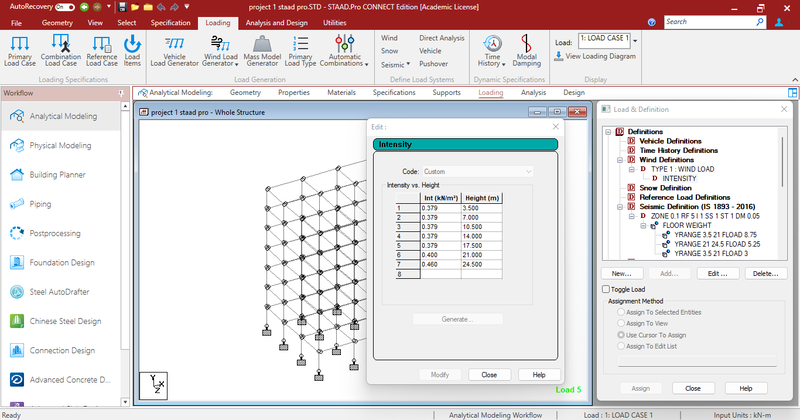Click the New... button

[x=621, y=274]
